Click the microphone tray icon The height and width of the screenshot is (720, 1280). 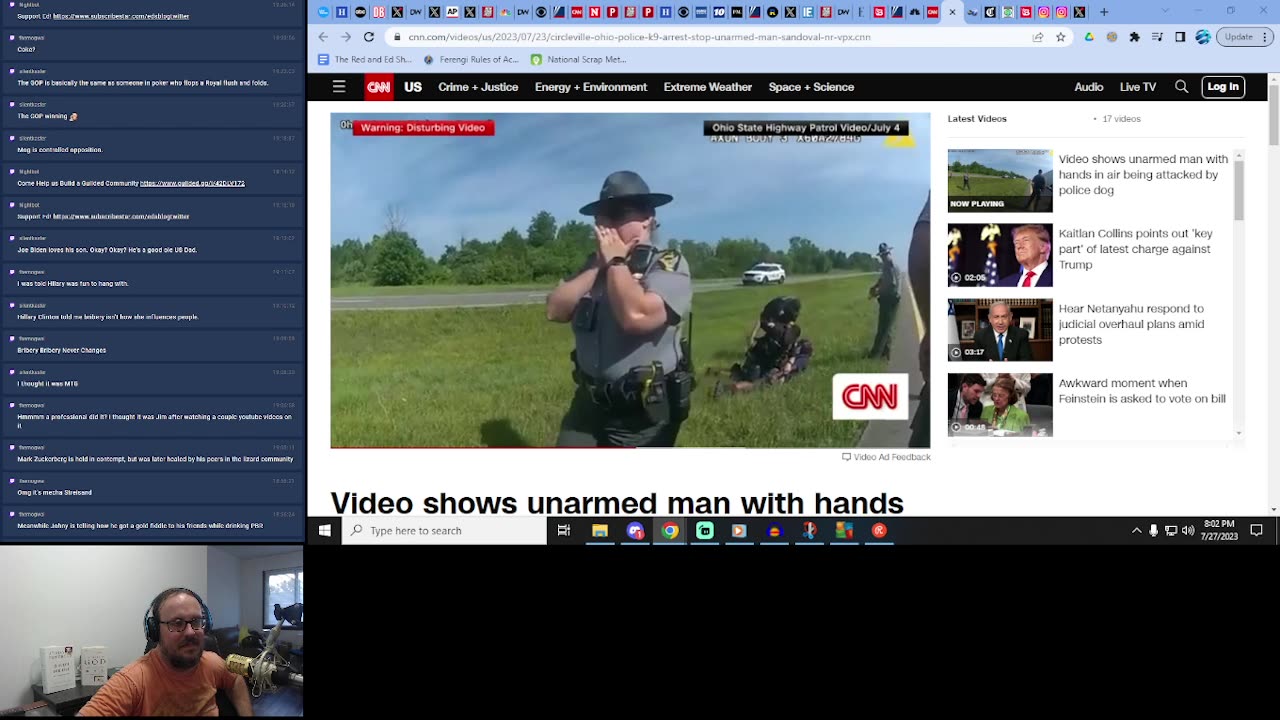(1153, 531)
